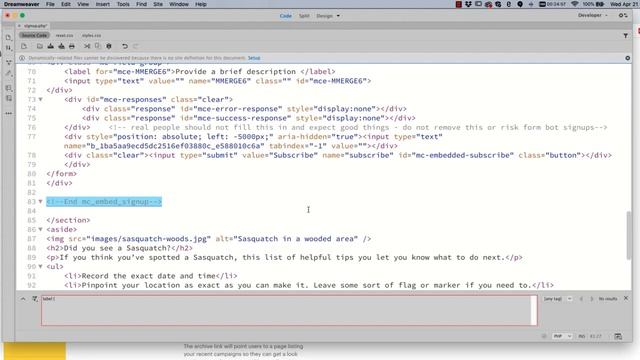Collapse the ul fold arrow at line 90
640x360 pixels.
pos(40,267)
